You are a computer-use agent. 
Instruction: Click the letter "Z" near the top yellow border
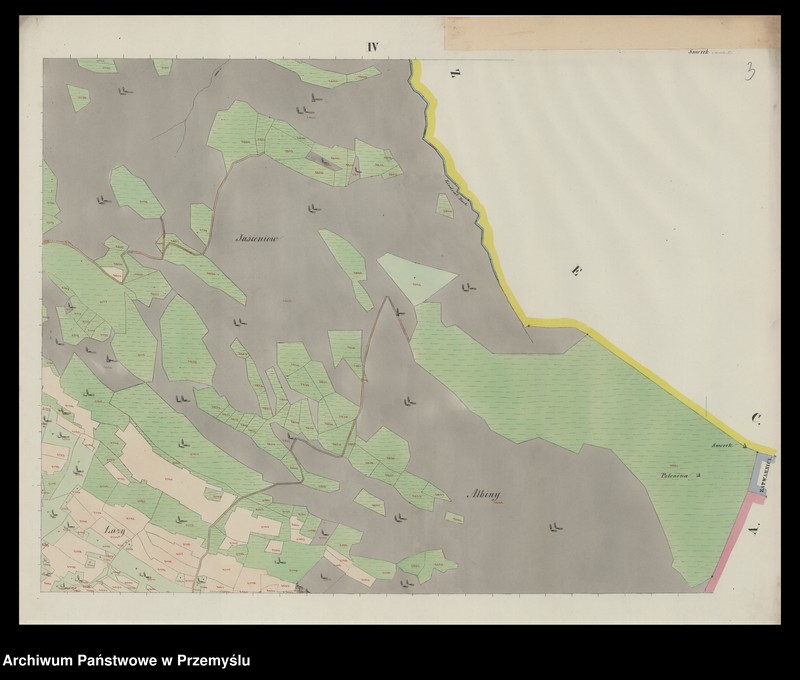(x=456, y=74)
